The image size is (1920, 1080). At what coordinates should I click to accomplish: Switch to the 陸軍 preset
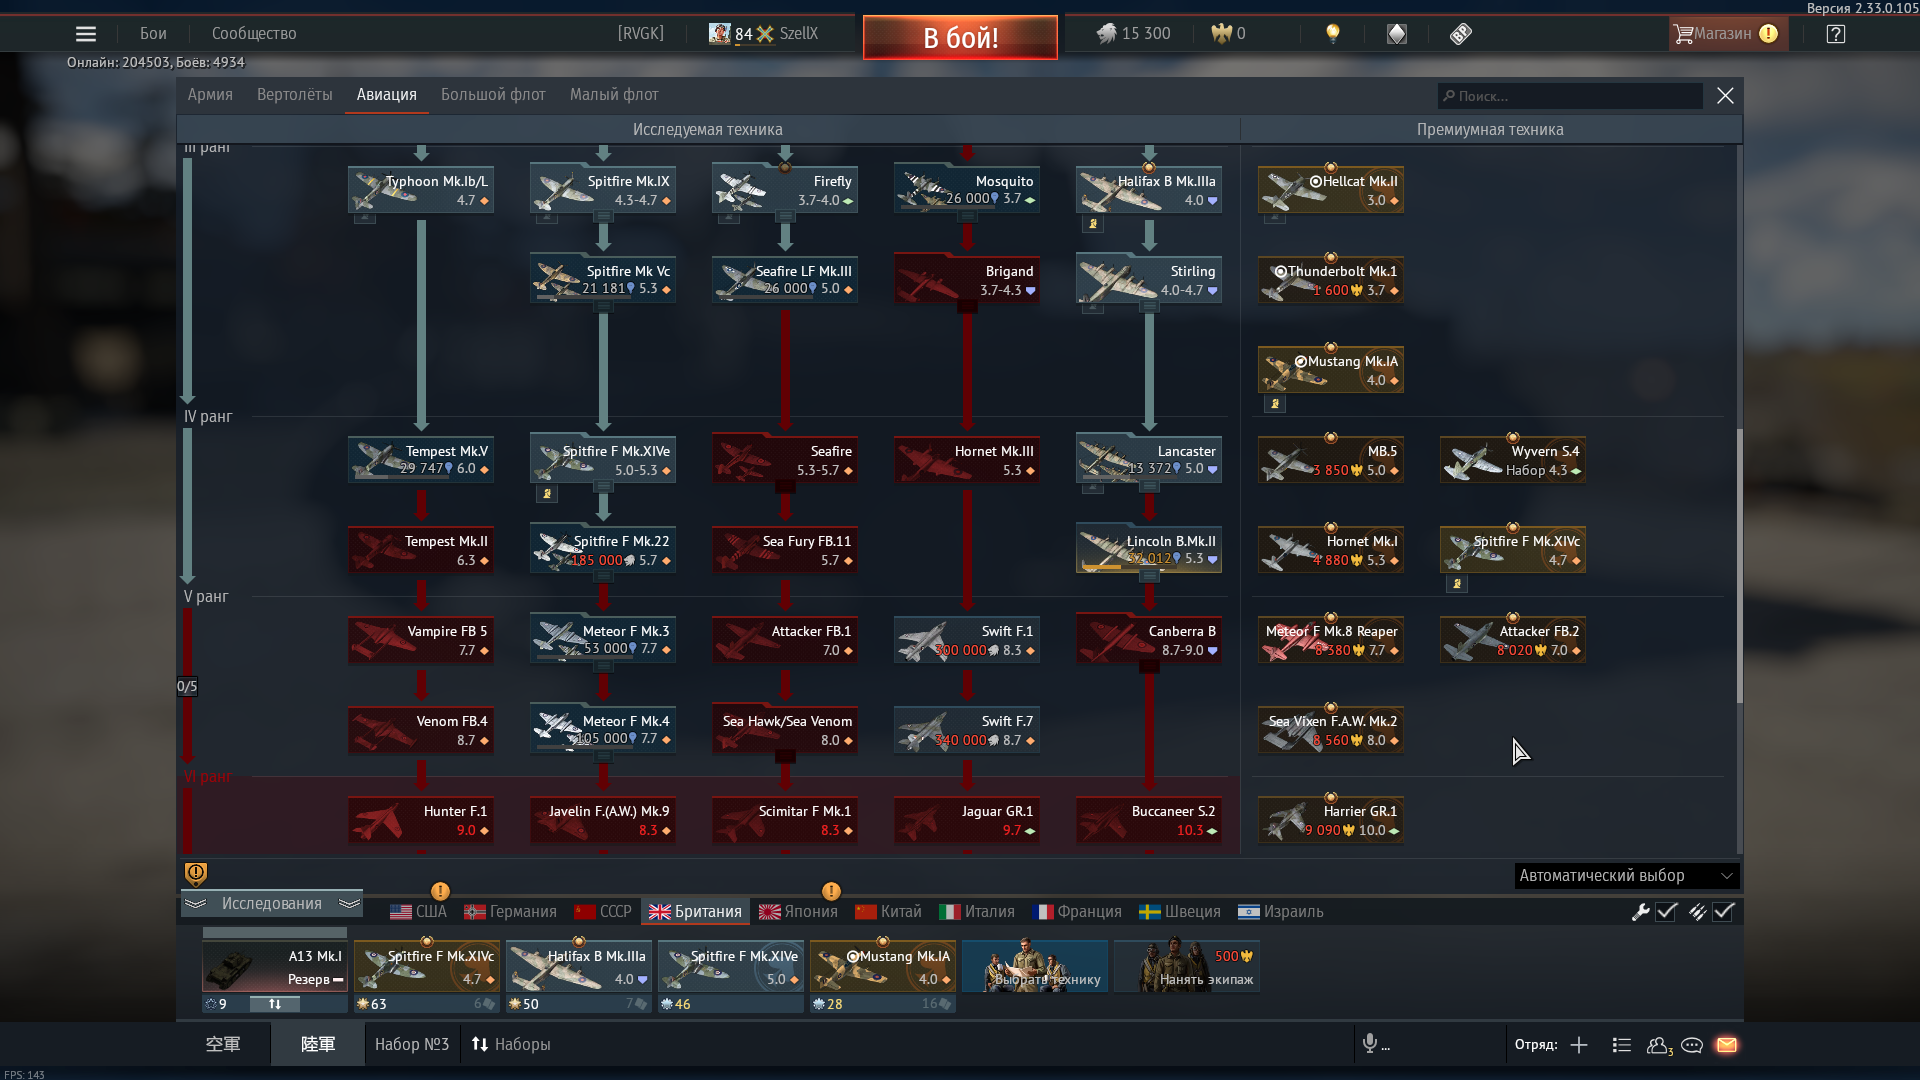pos(318,1044)
